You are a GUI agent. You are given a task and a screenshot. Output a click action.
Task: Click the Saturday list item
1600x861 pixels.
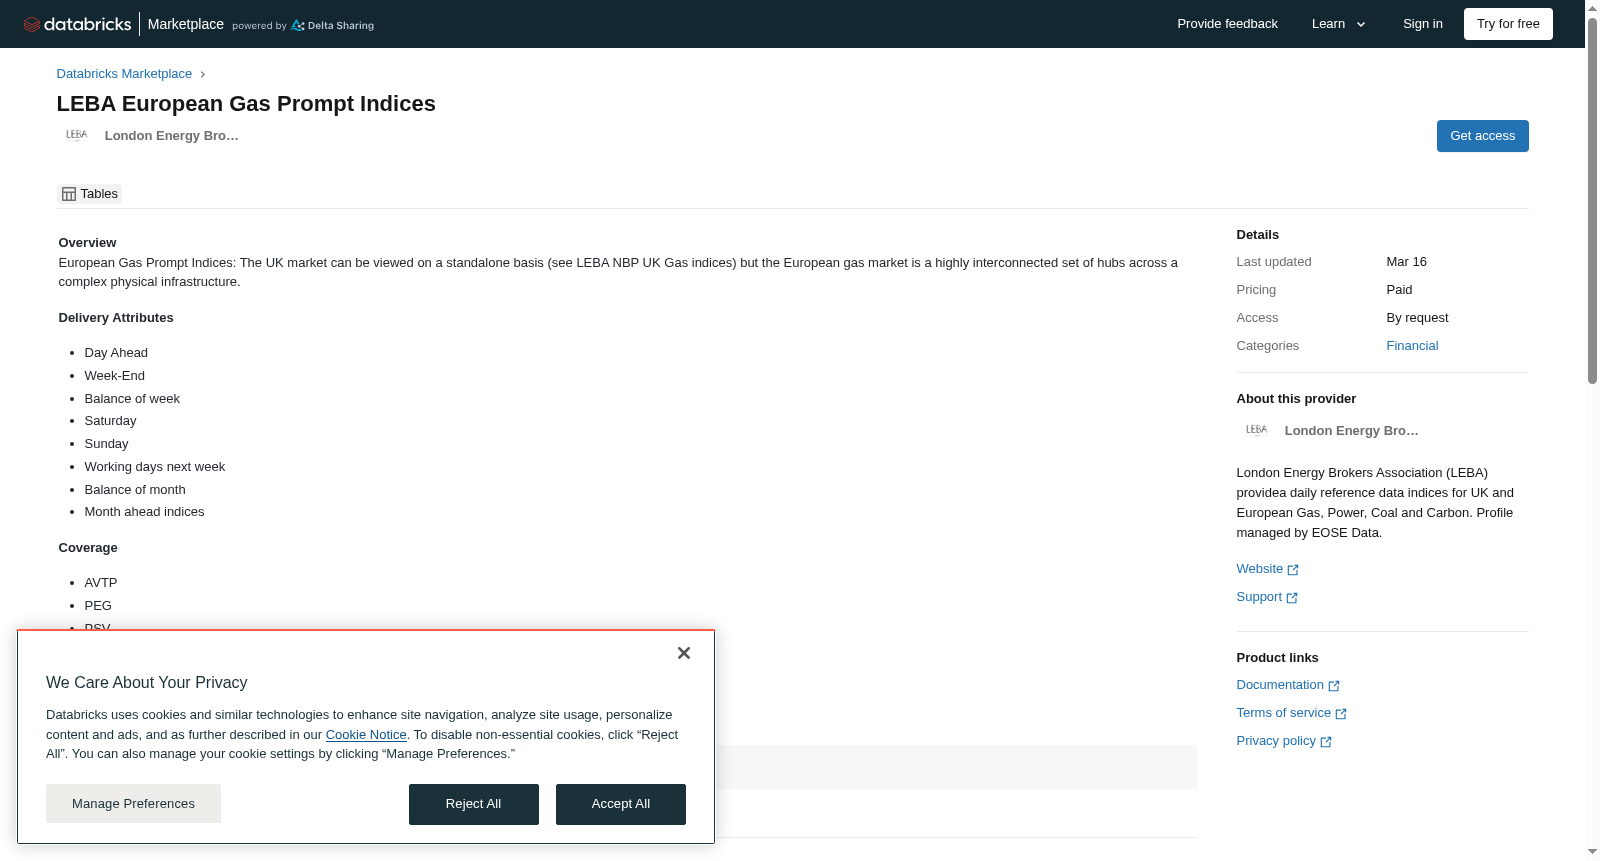tap(110, 421)
